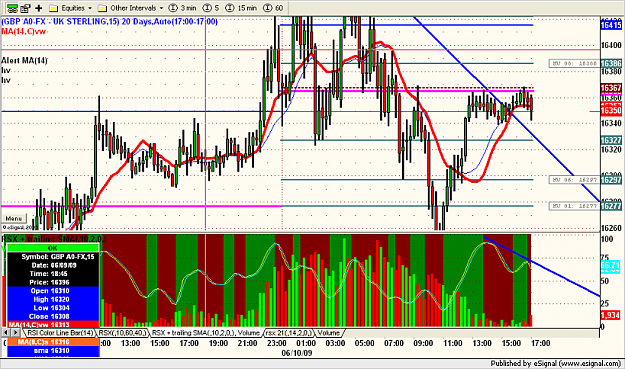Screen dimensions: 625x369
Task: Click the Price: 16396 row in data window
Action: point(53,282)
